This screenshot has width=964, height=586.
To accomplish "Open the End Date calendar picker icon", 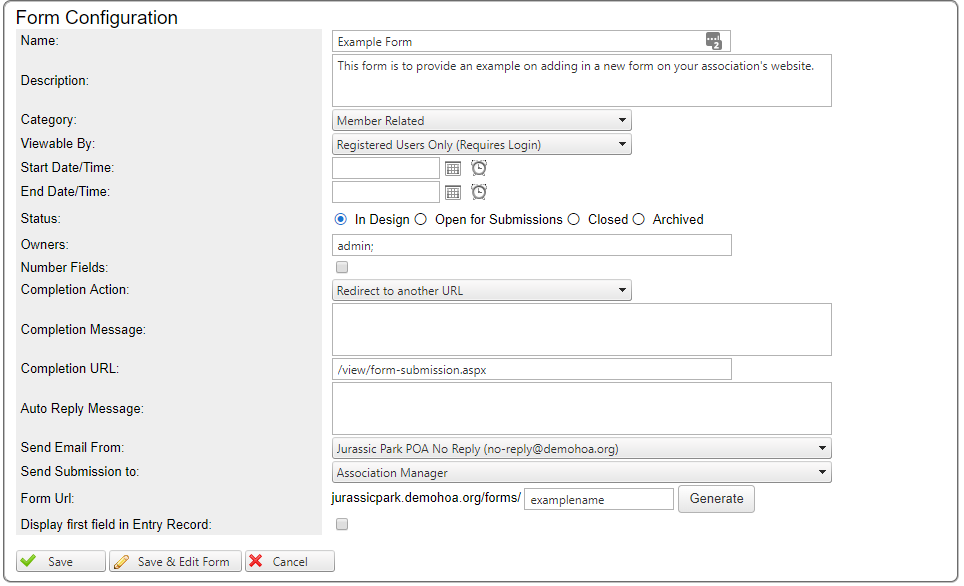I will click(x=452, y=191).
